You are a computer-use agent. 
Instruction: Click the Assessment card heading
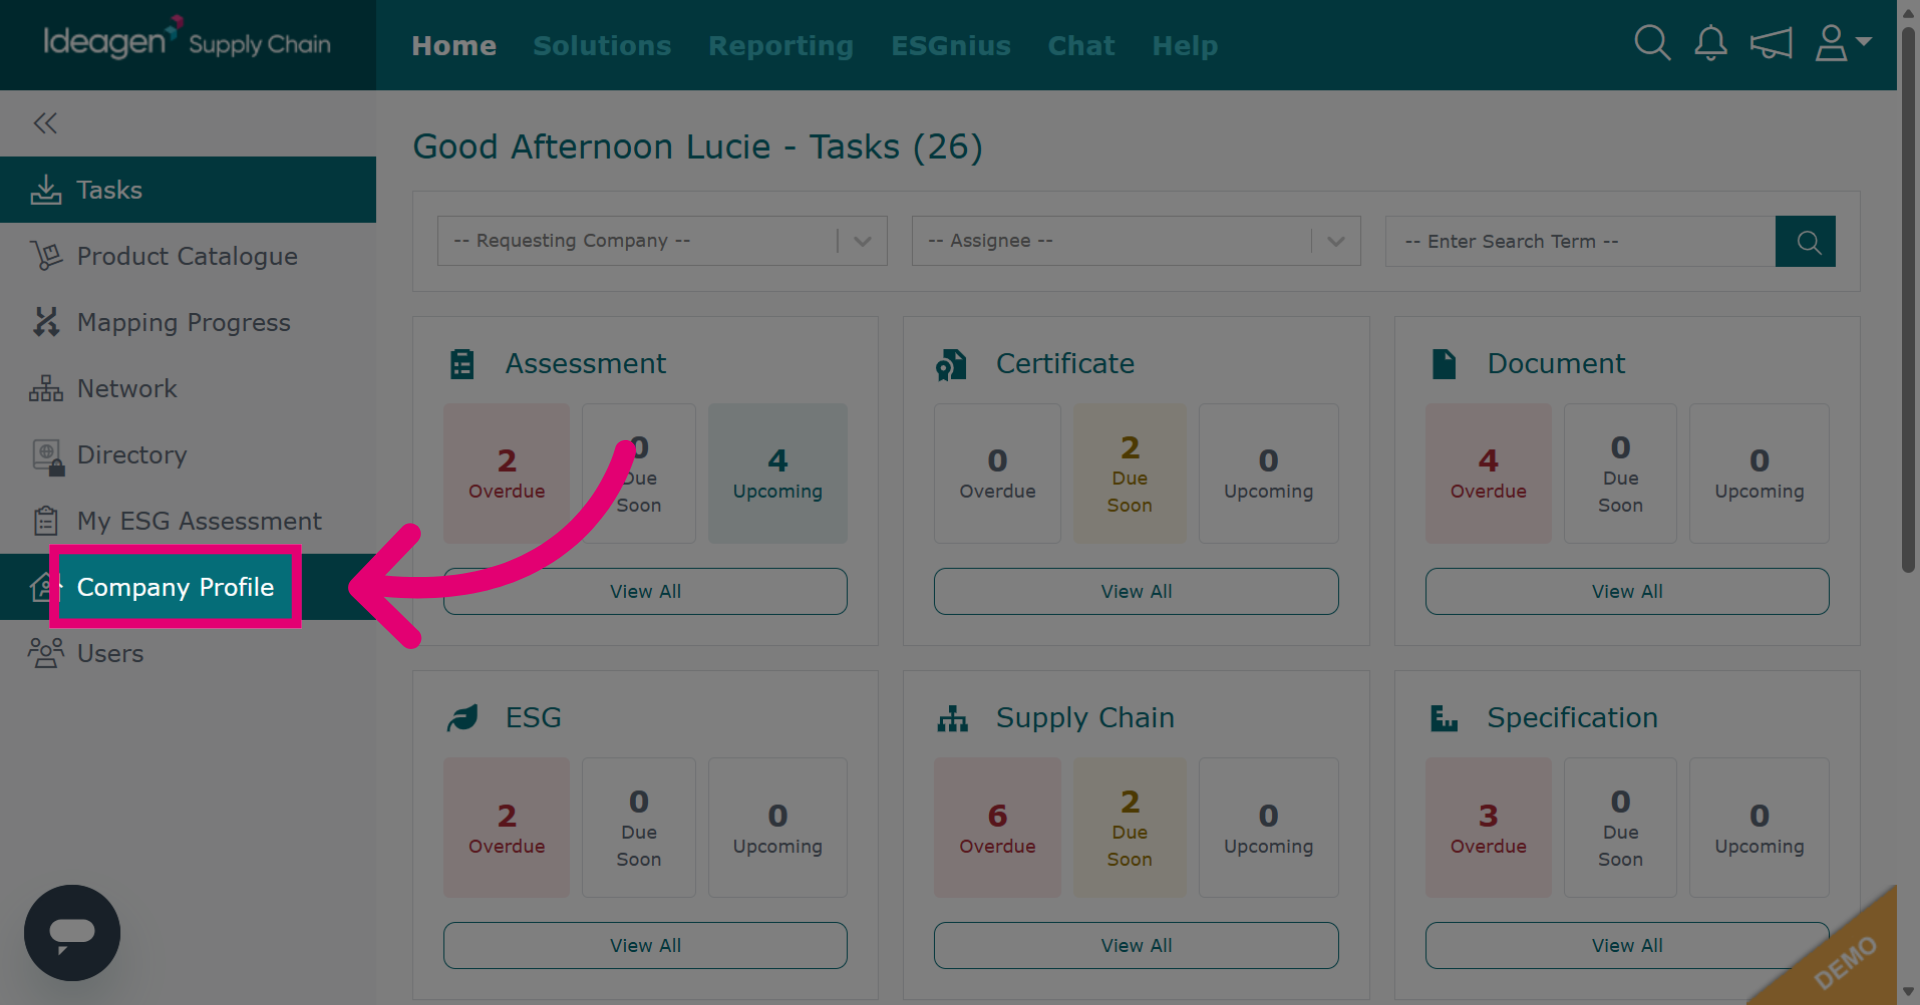tap(585, 364)
